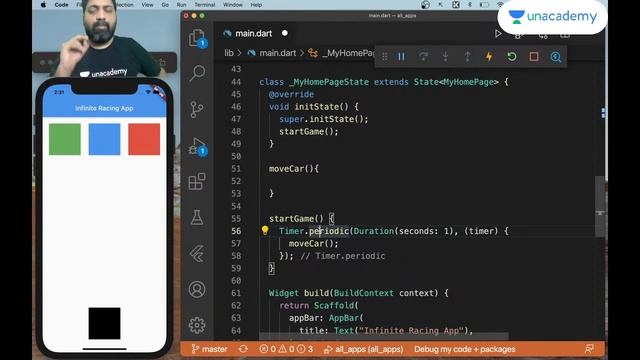This screenshot has width=640, height=360.
Task: Click Step Out in debug toolbar
Action: coord(467,57)
